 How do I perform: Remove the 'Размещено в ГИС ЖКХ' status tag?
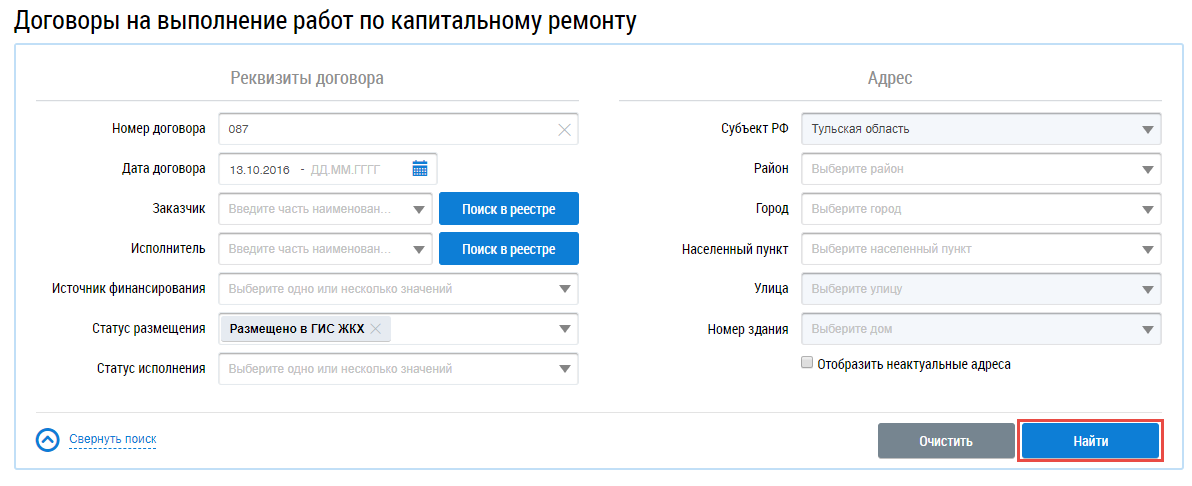(x=376, y=329)
